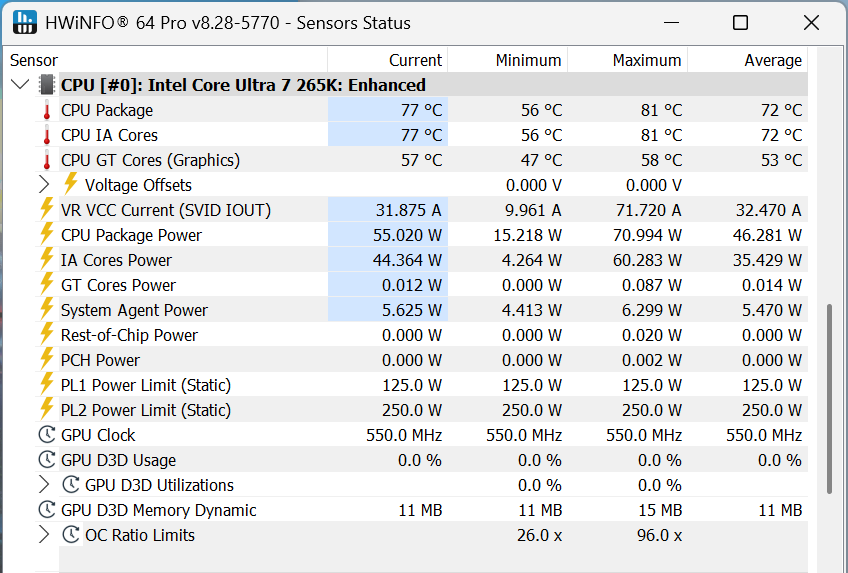
Task: Click the Maximum column header
Action: (646, 60)
